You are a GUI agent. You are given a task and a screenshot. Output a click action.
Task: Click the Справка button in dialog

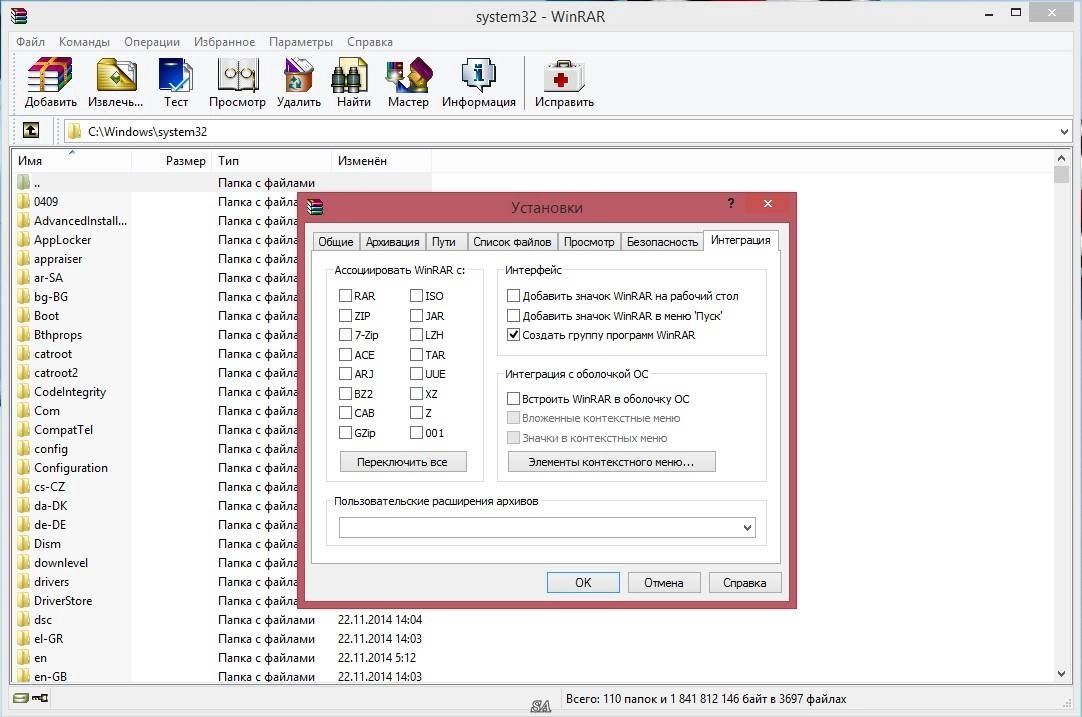pos(745,582)
